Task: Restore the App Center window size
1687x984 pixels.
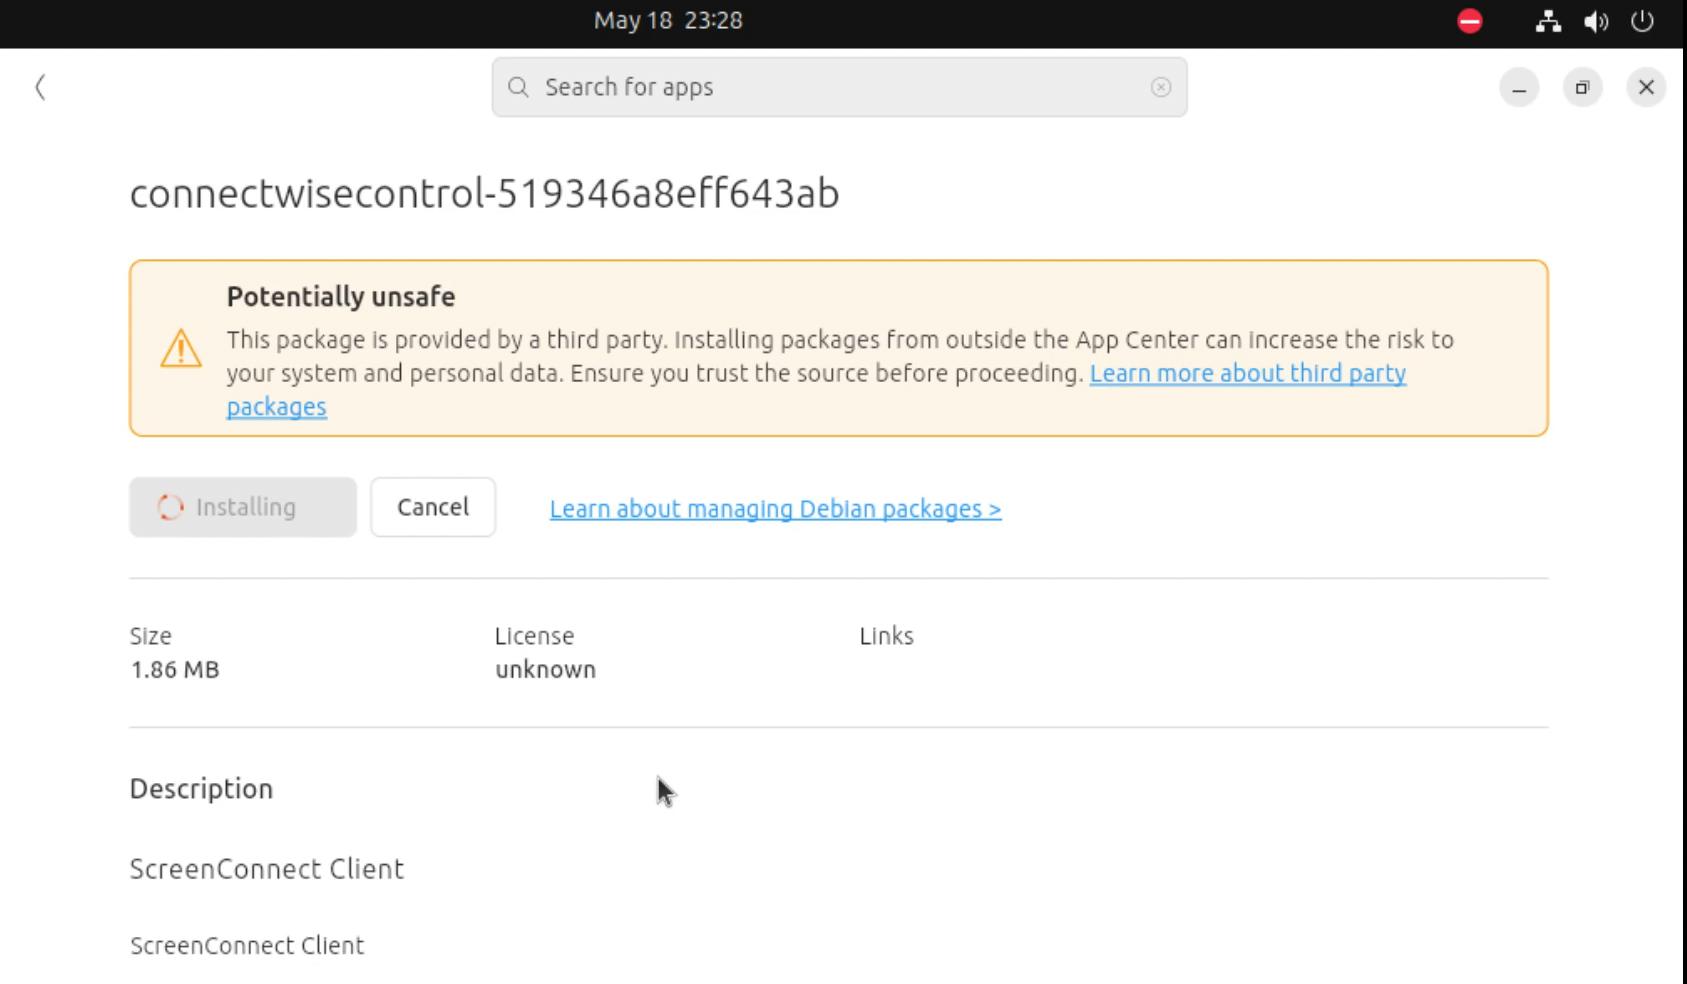Action: 1582,88
